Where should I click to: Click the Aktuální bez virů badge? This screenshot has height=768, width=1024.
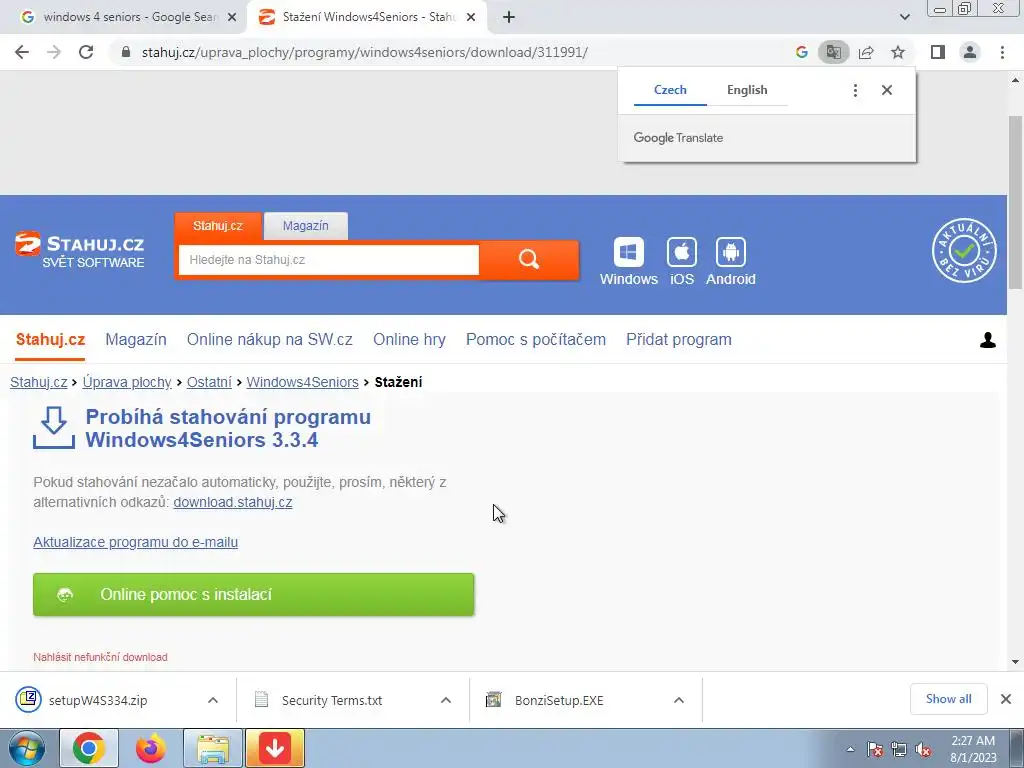(964, 250)
